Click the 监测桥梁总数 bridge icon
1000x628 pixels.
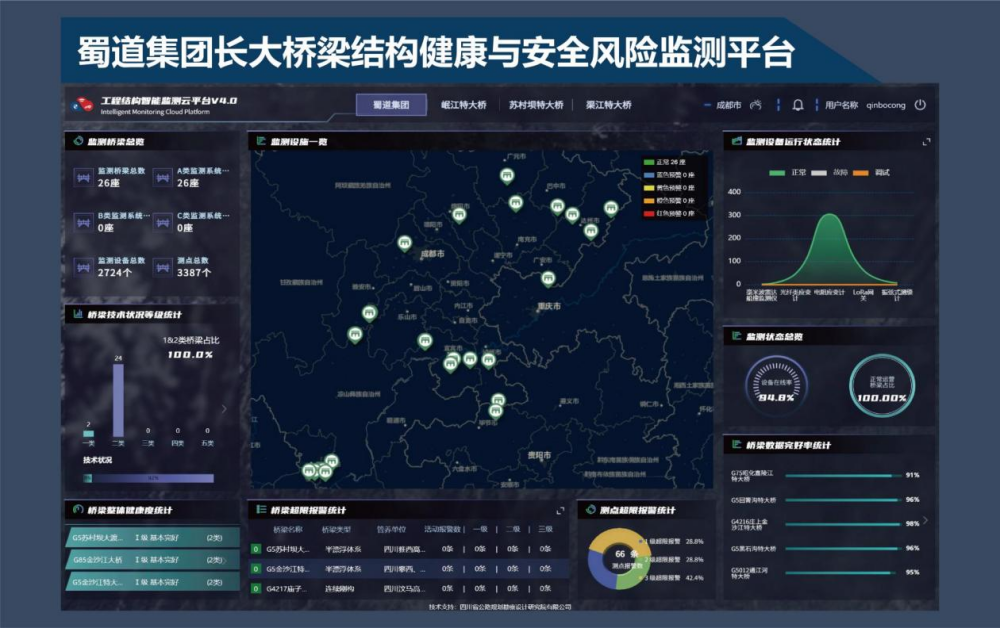[x=82, y=177]
